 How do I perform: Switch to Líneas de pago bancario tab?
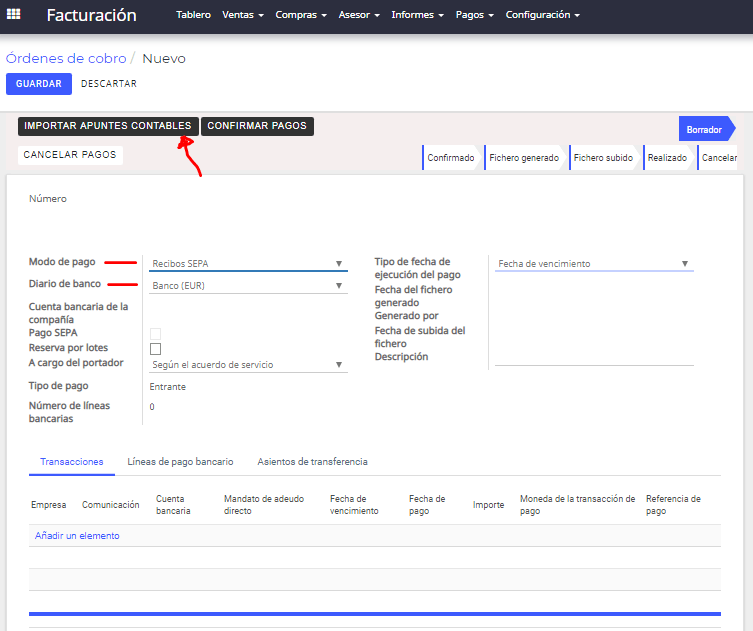[180, 462]
